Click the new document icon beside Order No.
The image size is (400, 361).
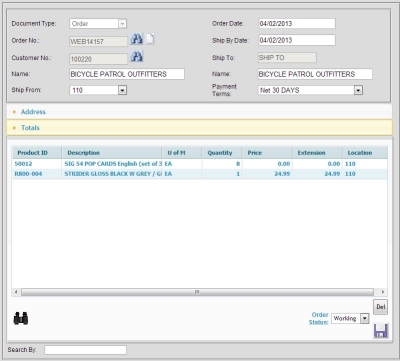[x=150, y=39]
